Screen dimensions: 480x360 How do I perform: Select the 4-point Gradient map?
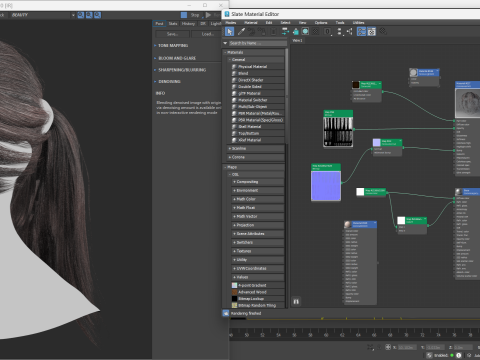coord(257,285)
